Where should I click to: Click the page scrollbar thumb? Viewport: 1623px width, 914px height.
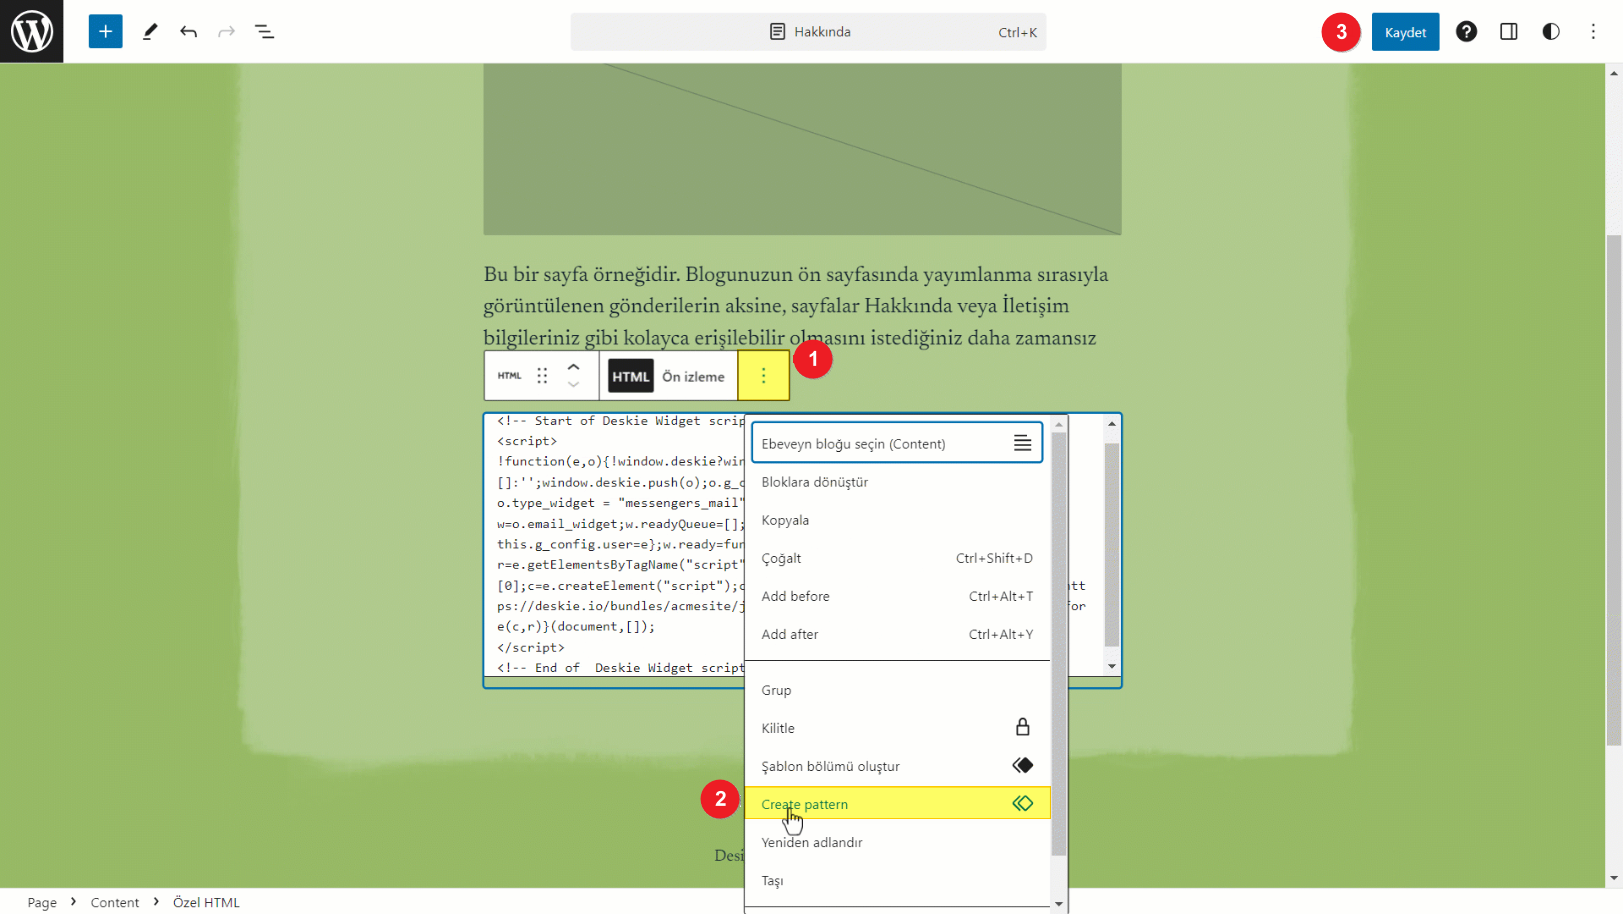tap(1614, 490)
